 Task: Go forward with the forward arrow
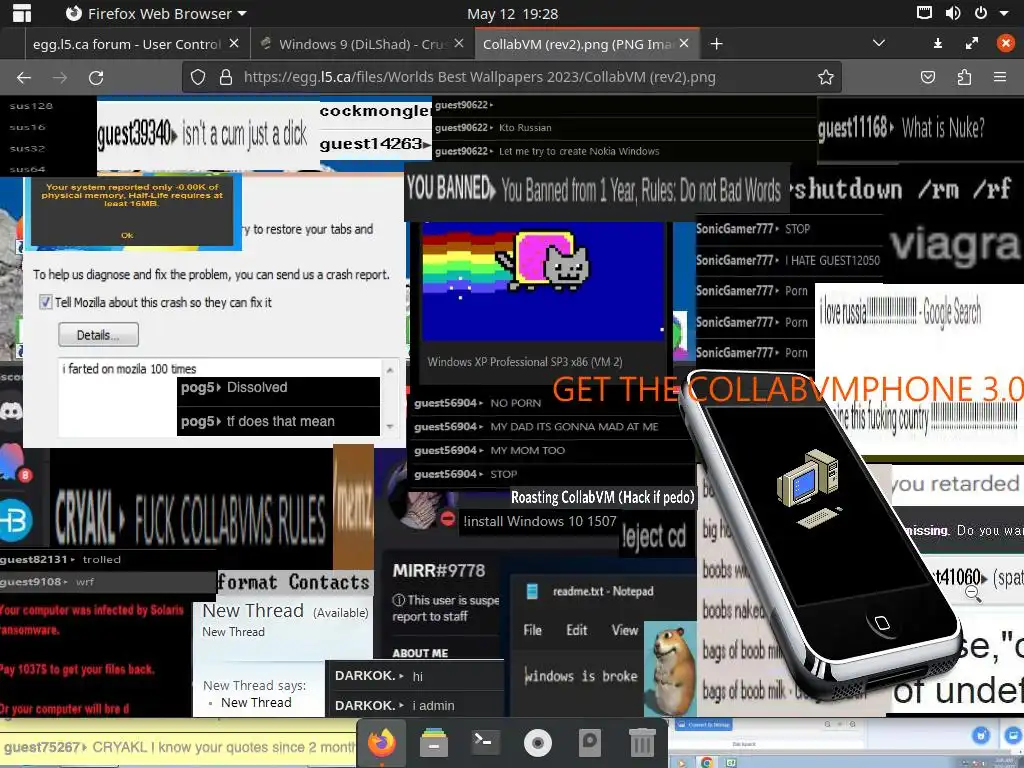(60, 78)
